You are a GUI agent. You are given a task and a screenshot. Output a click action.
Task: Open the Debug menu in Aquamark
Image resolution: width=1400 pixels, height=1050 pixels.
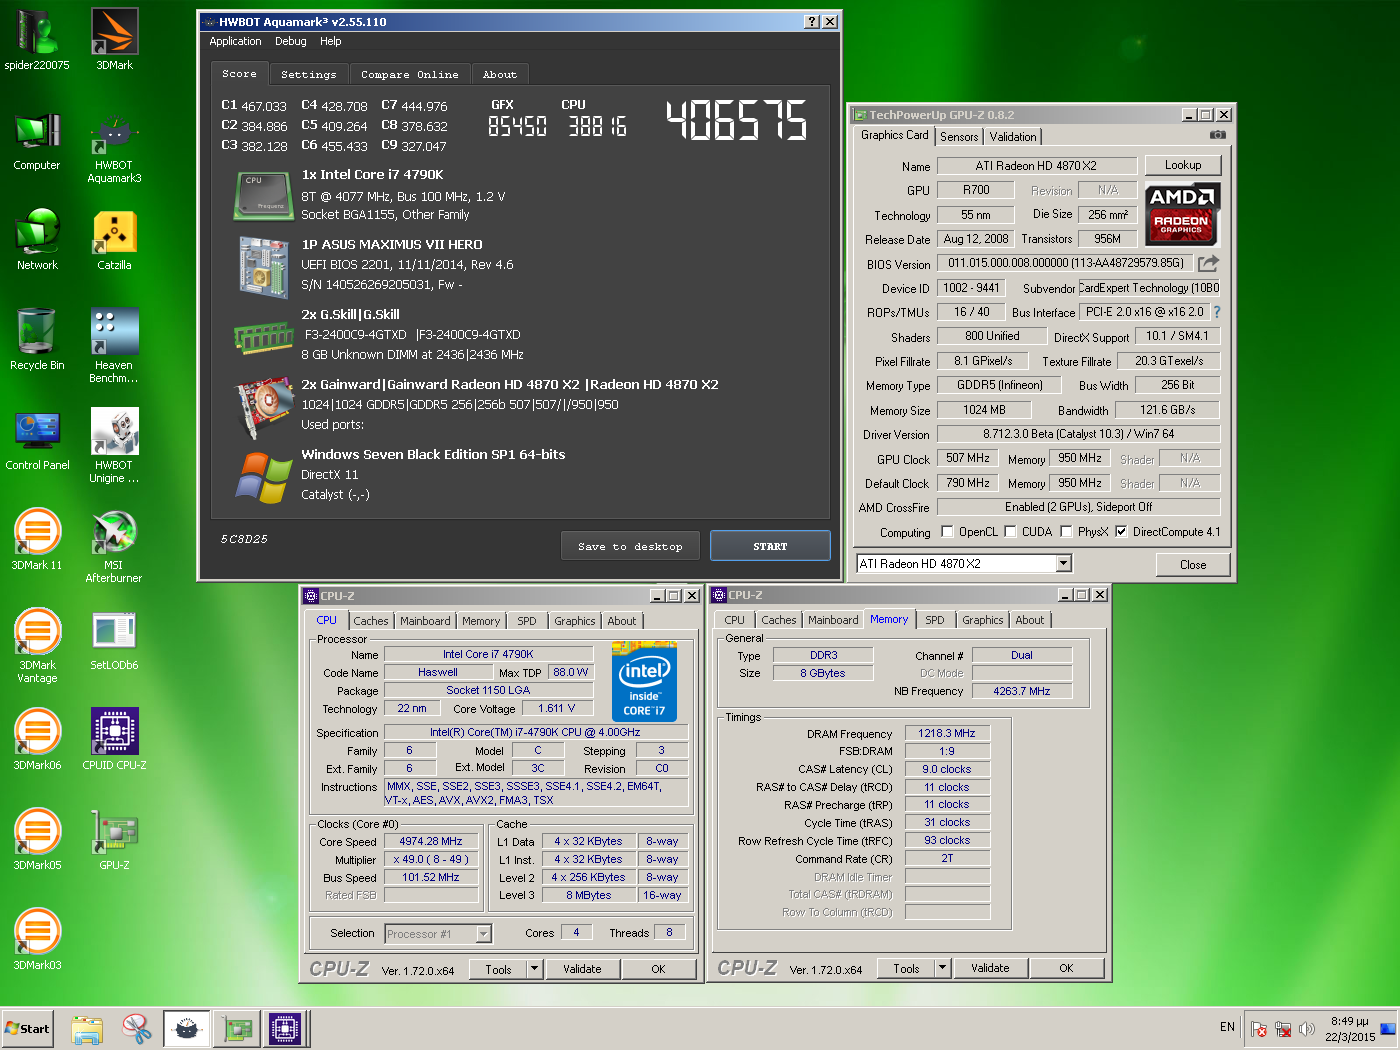[291, 42]
